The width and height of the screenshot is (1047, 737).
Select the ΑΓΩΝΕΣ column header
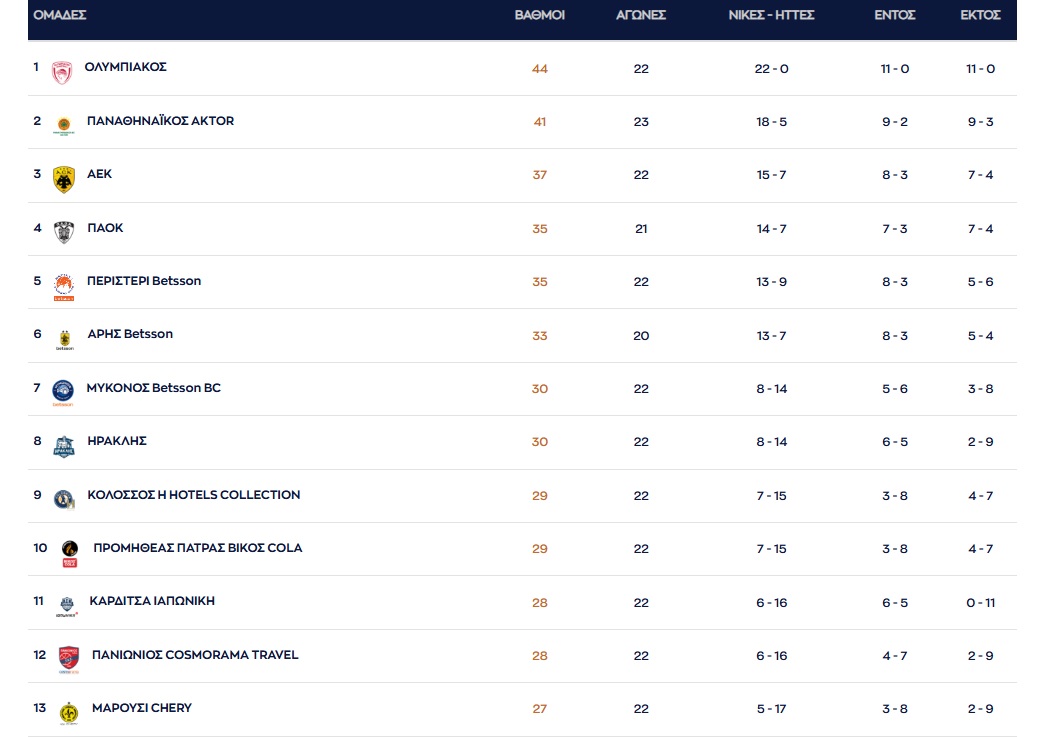click(x=641, y=15)
